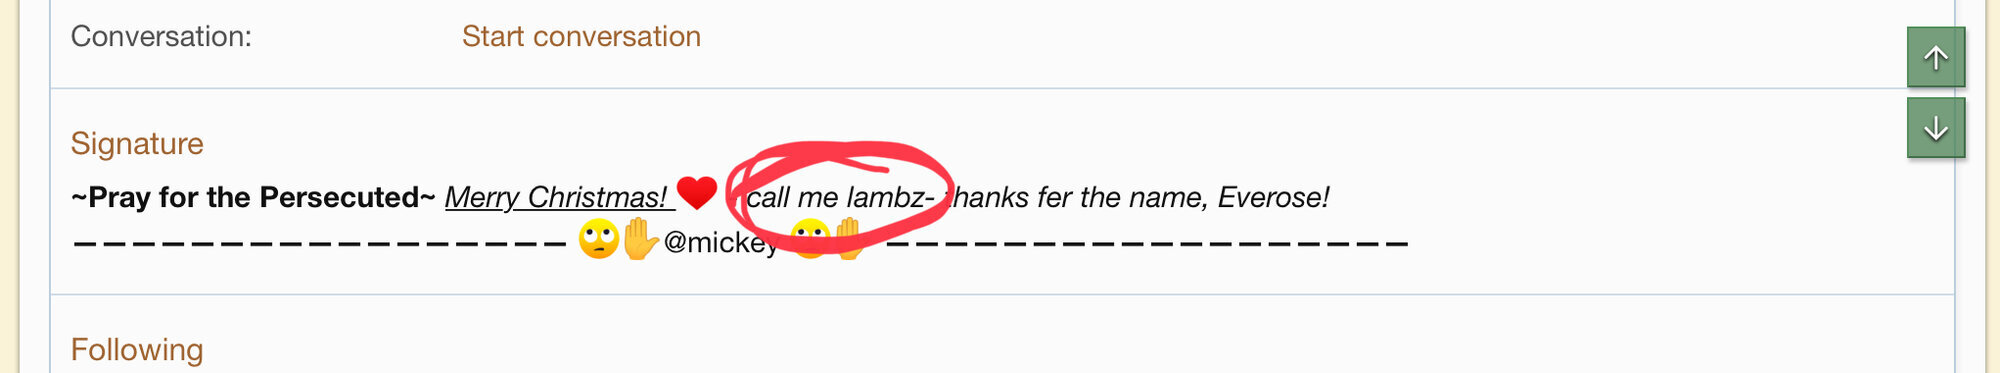Click the scroll down arrow button
Screen dimensions: 2000x373
[x=1936, y=128]
